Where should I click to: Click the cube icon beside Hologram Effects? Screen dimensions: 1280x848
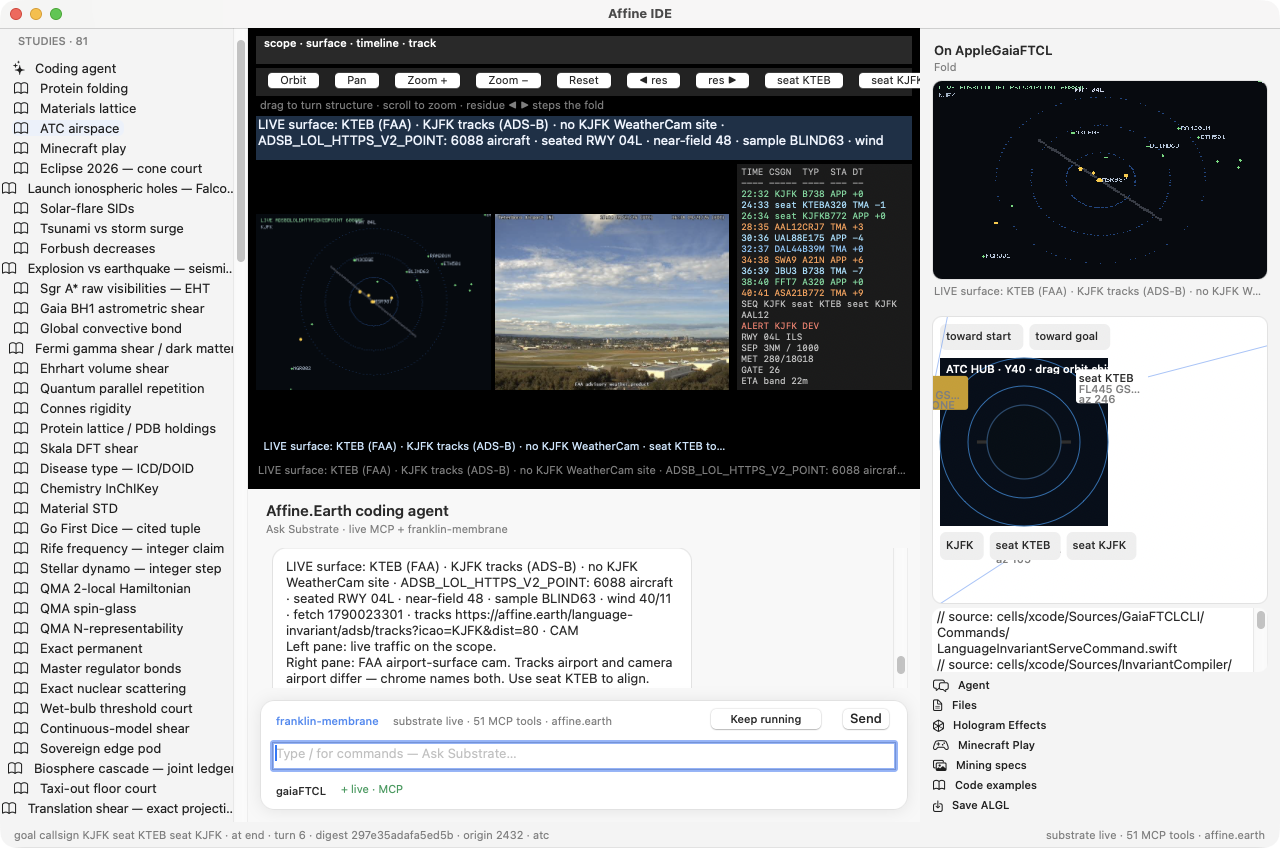coord(938,725)
